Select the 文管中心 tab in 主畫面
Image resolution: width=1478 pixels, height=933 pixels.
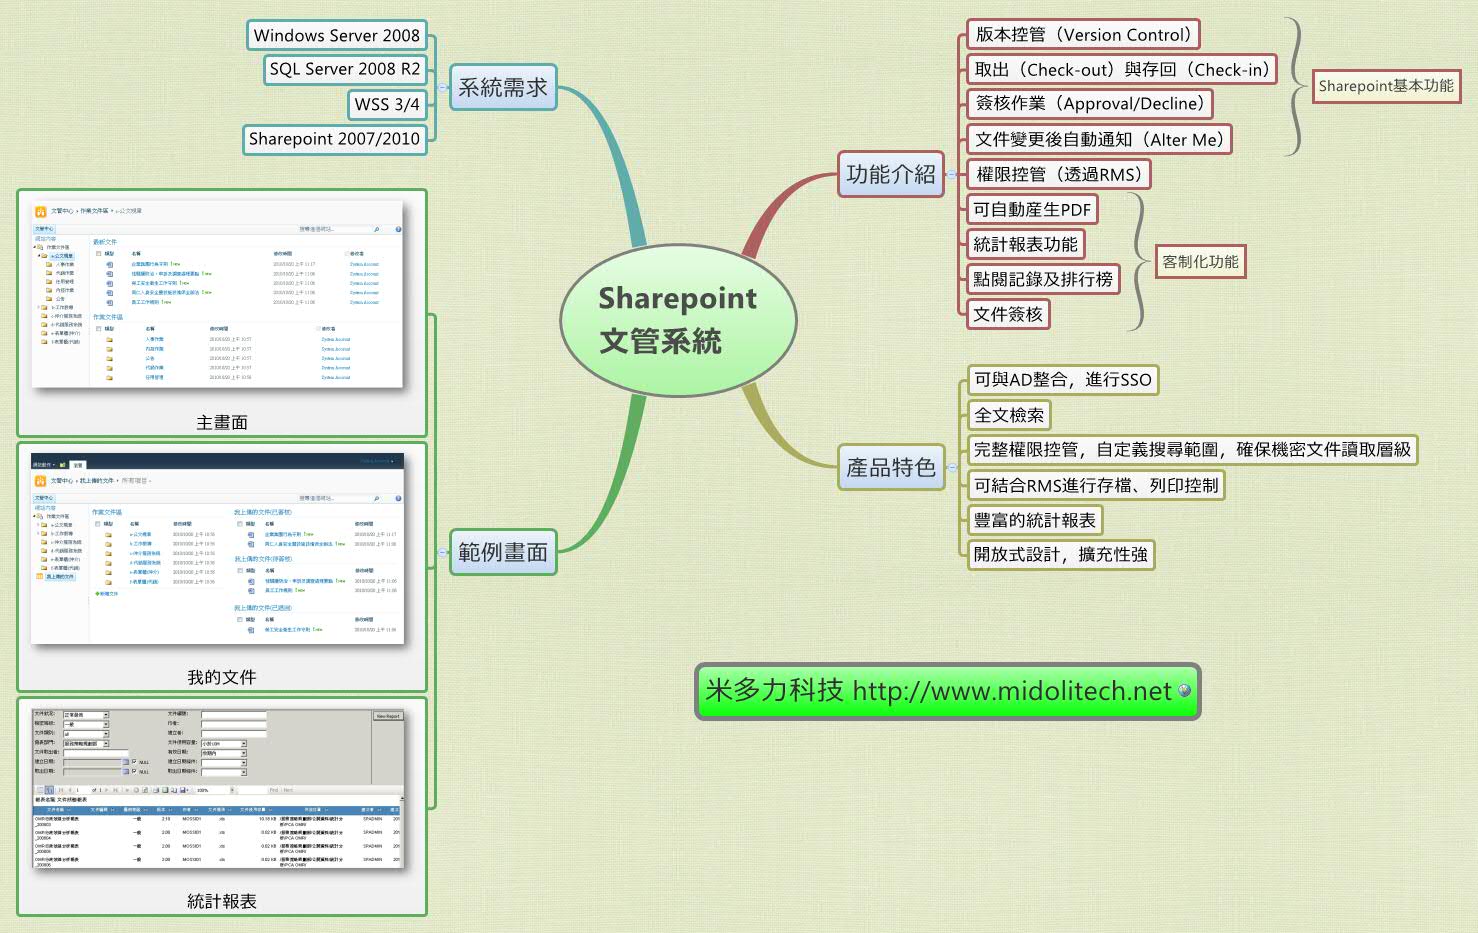(x=44, y=229)
